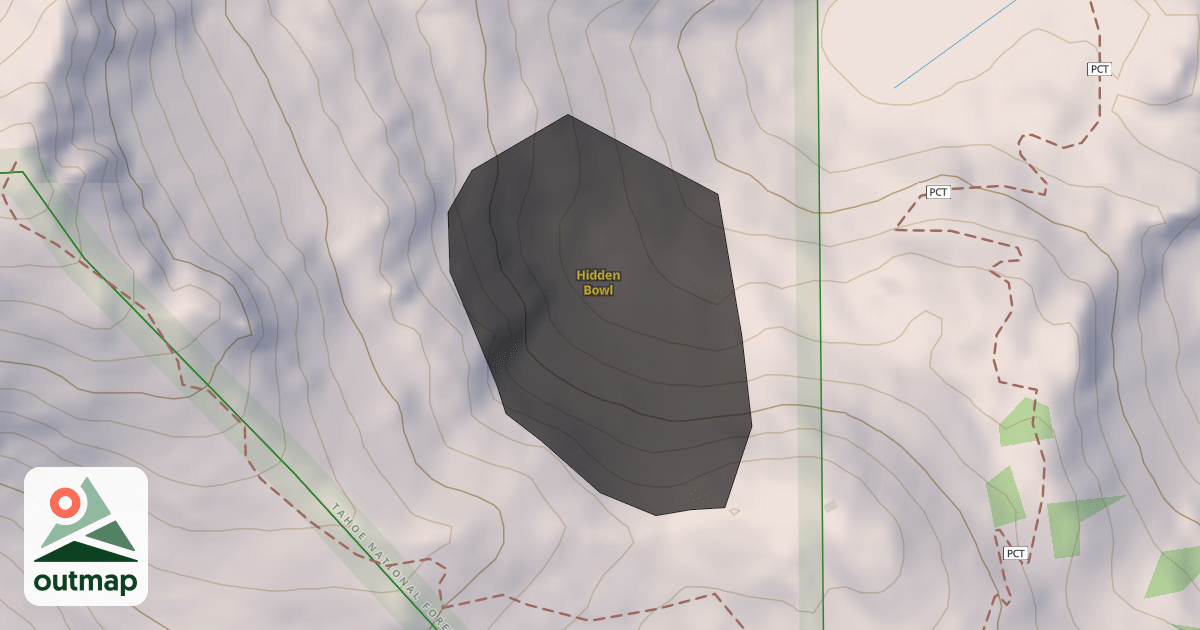This screenshot has width=1200, height=630.
Task: Click the outmap logo badge
Action: pyautogui.click(x=86, y=536)
